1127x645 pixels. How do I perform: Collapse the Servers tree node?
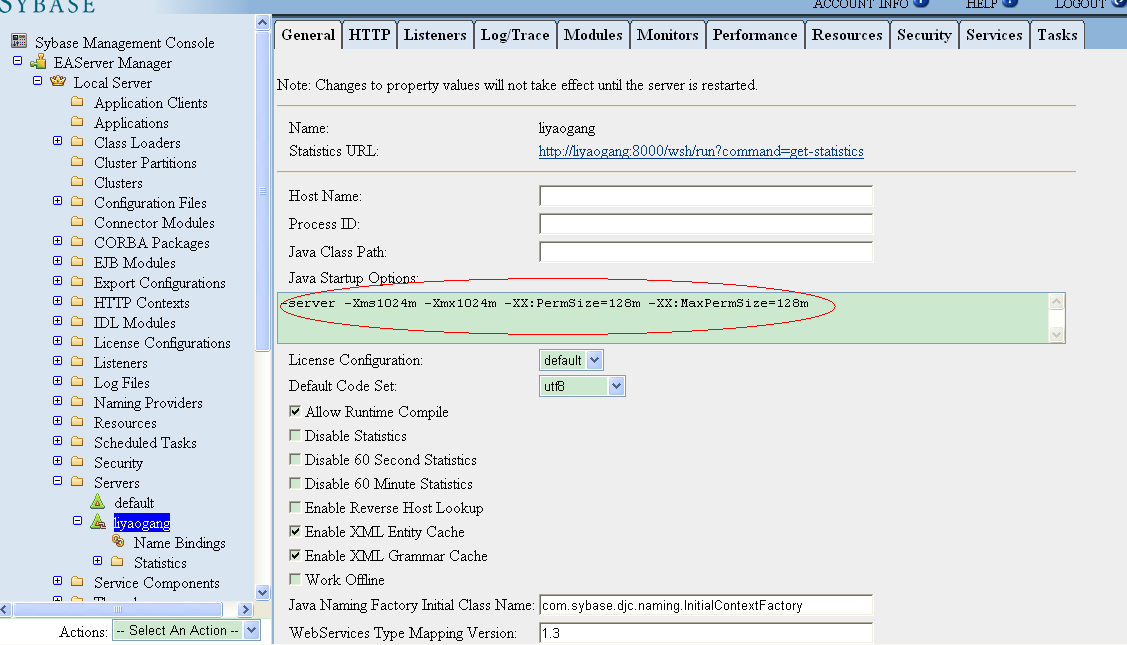coord(58,481)
